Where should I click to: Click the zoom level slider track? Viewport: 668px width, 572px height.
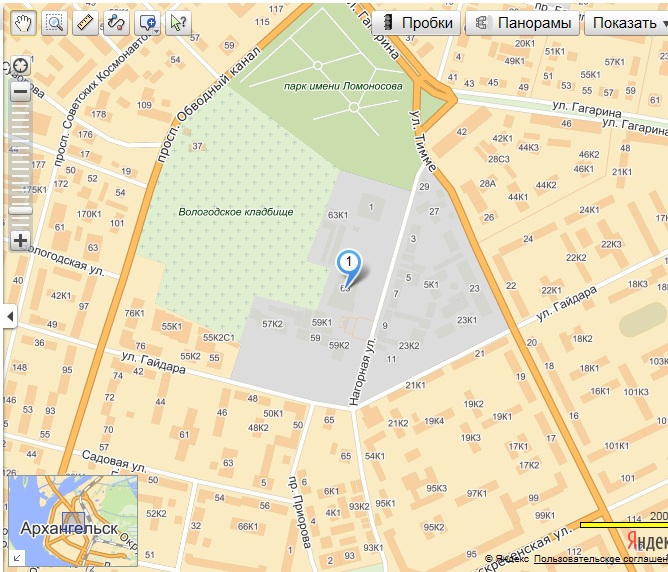(x=19, y=165)
